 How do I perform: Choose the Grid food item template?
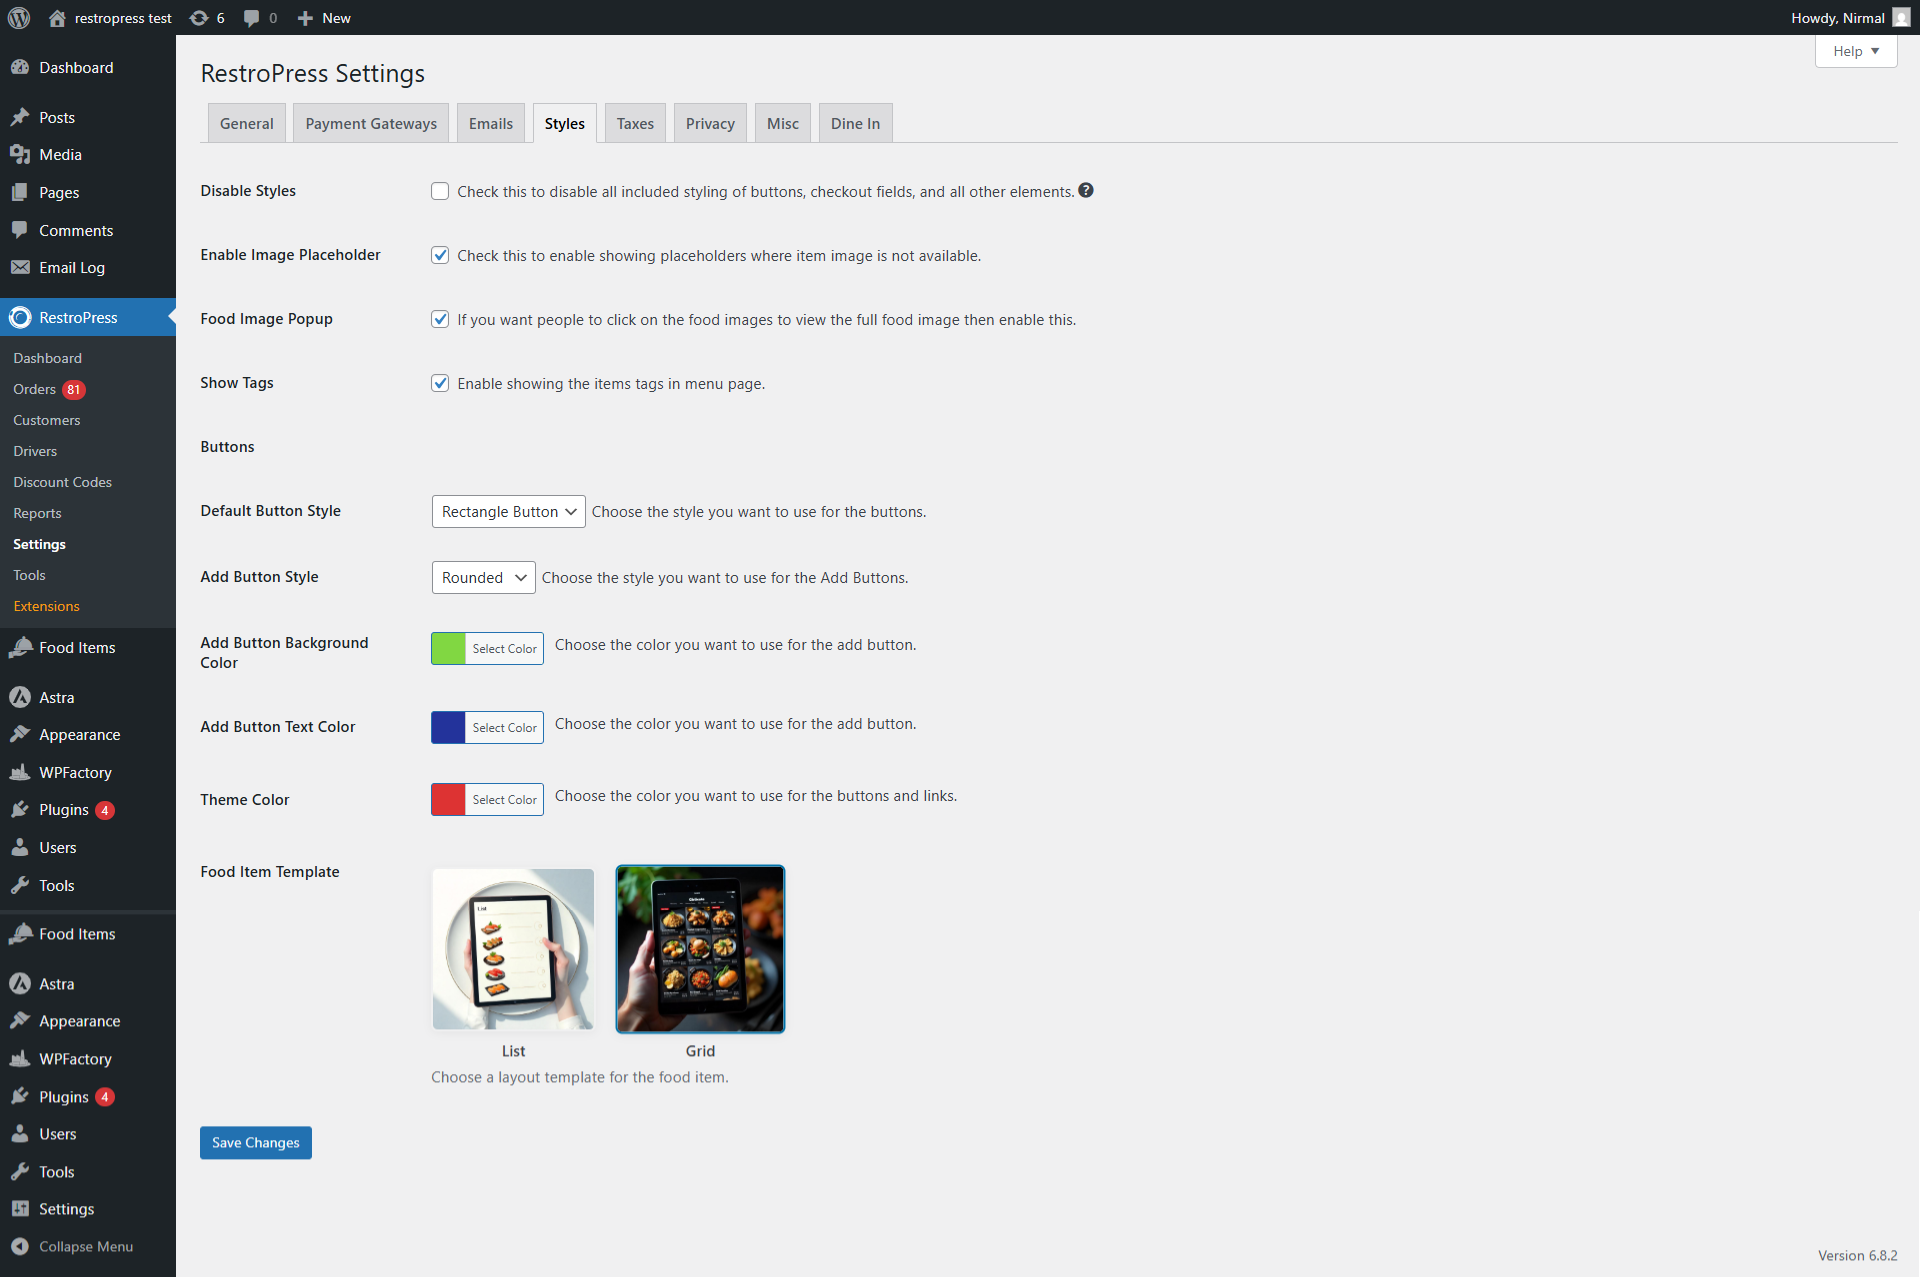tap(700, 948)
